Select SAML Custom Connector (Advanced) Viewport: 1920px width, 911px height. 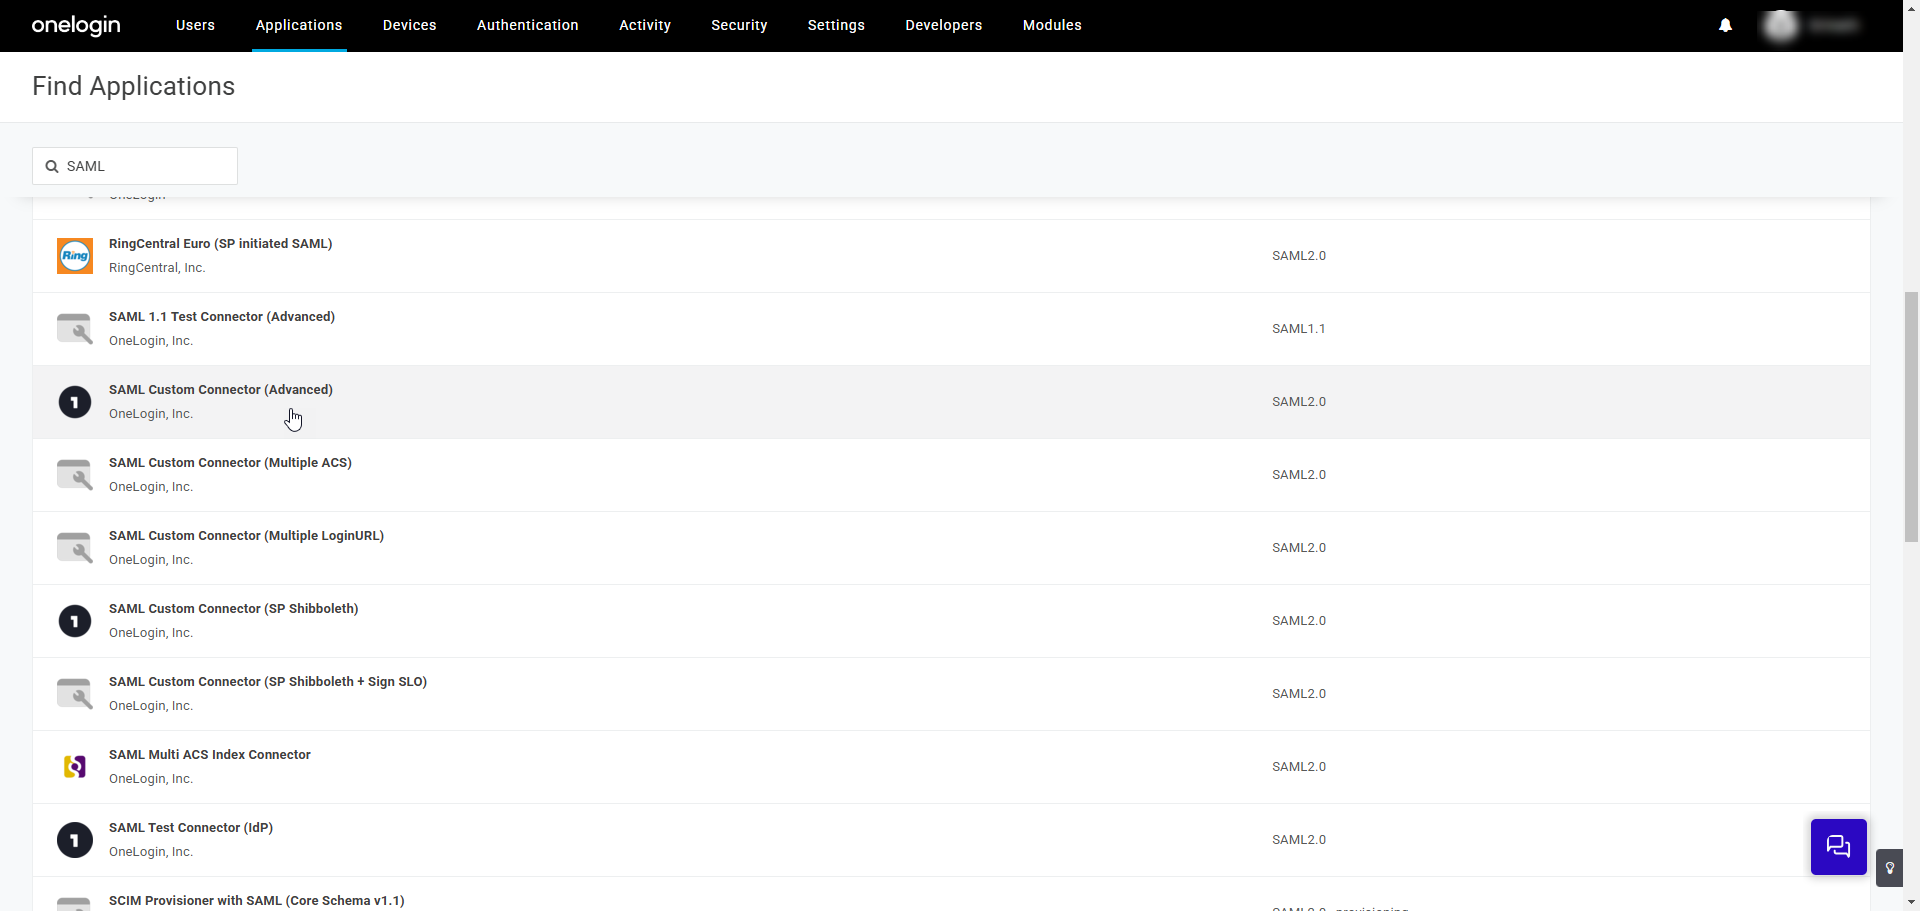951,402
